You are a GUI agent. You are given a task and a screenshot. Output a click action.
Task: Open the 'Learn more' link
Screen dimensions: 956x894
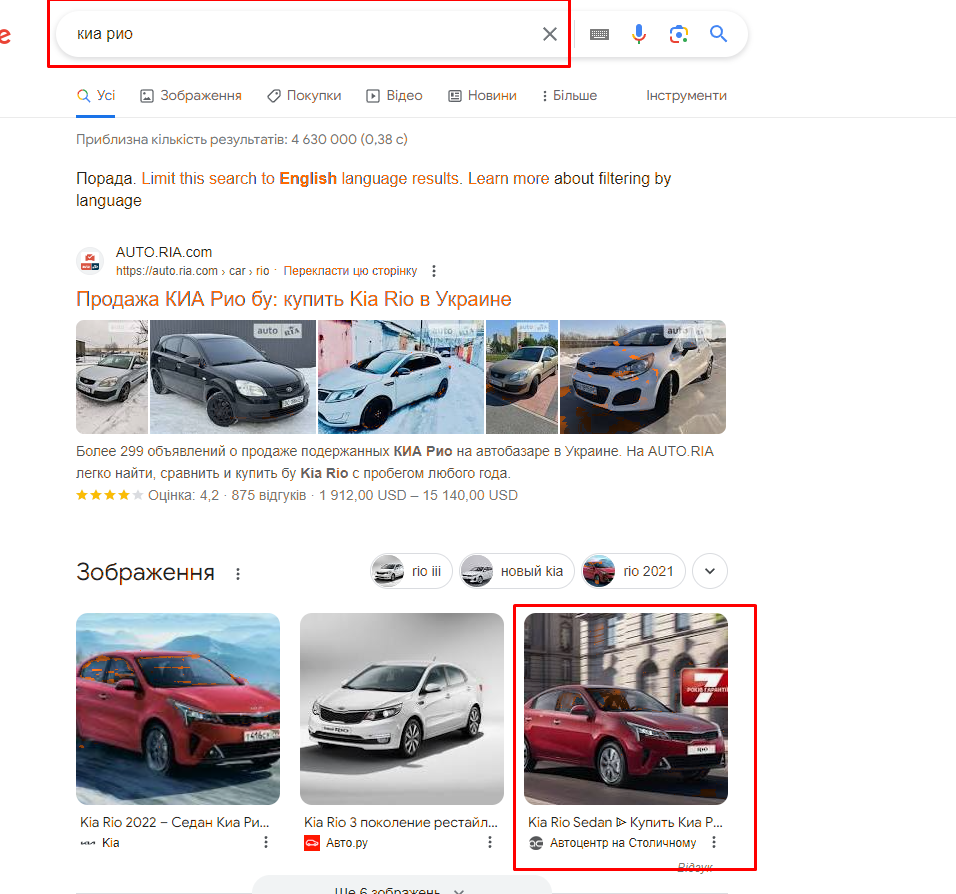coord(508,179)
